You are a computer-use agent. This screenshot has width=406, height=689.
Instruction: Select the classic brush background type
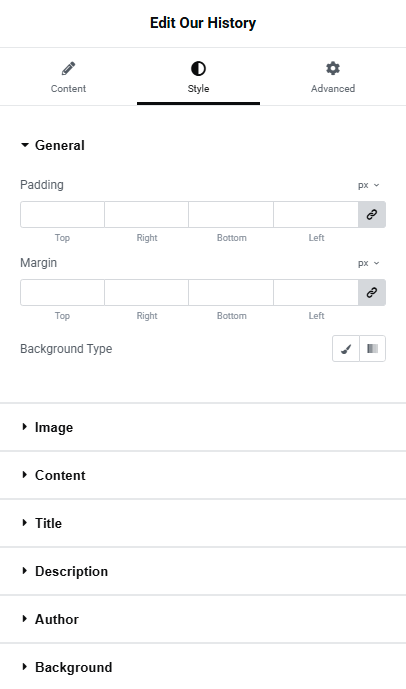point(346,349)
